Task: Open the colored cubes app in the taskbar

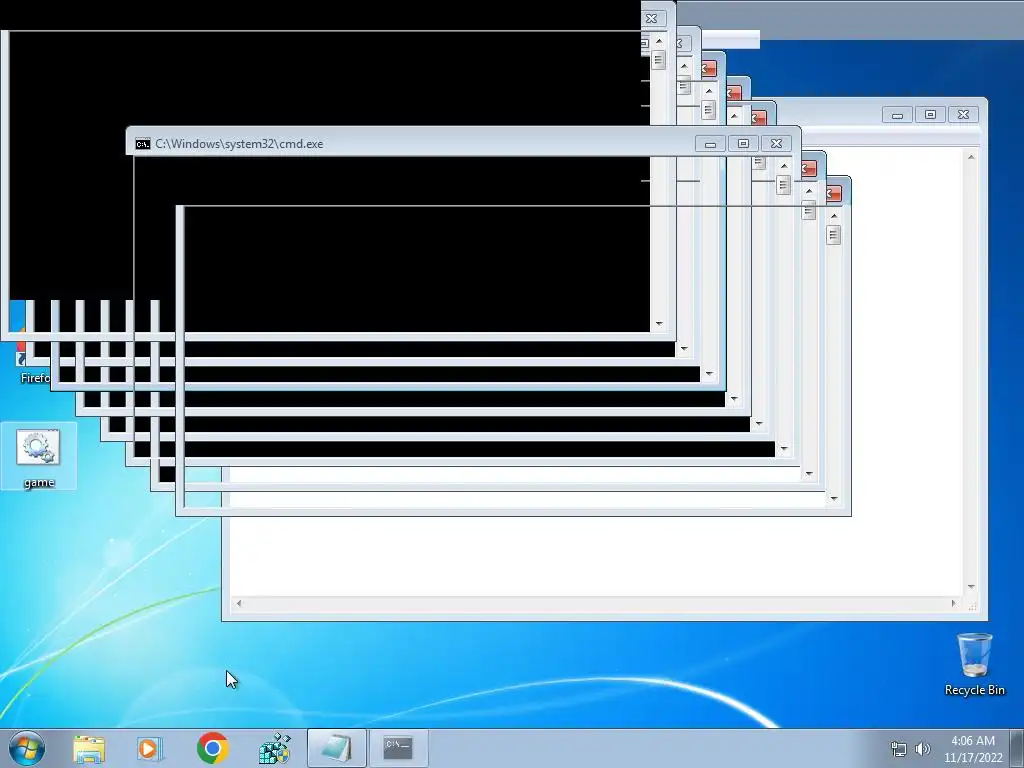Action: pos(274,748)
